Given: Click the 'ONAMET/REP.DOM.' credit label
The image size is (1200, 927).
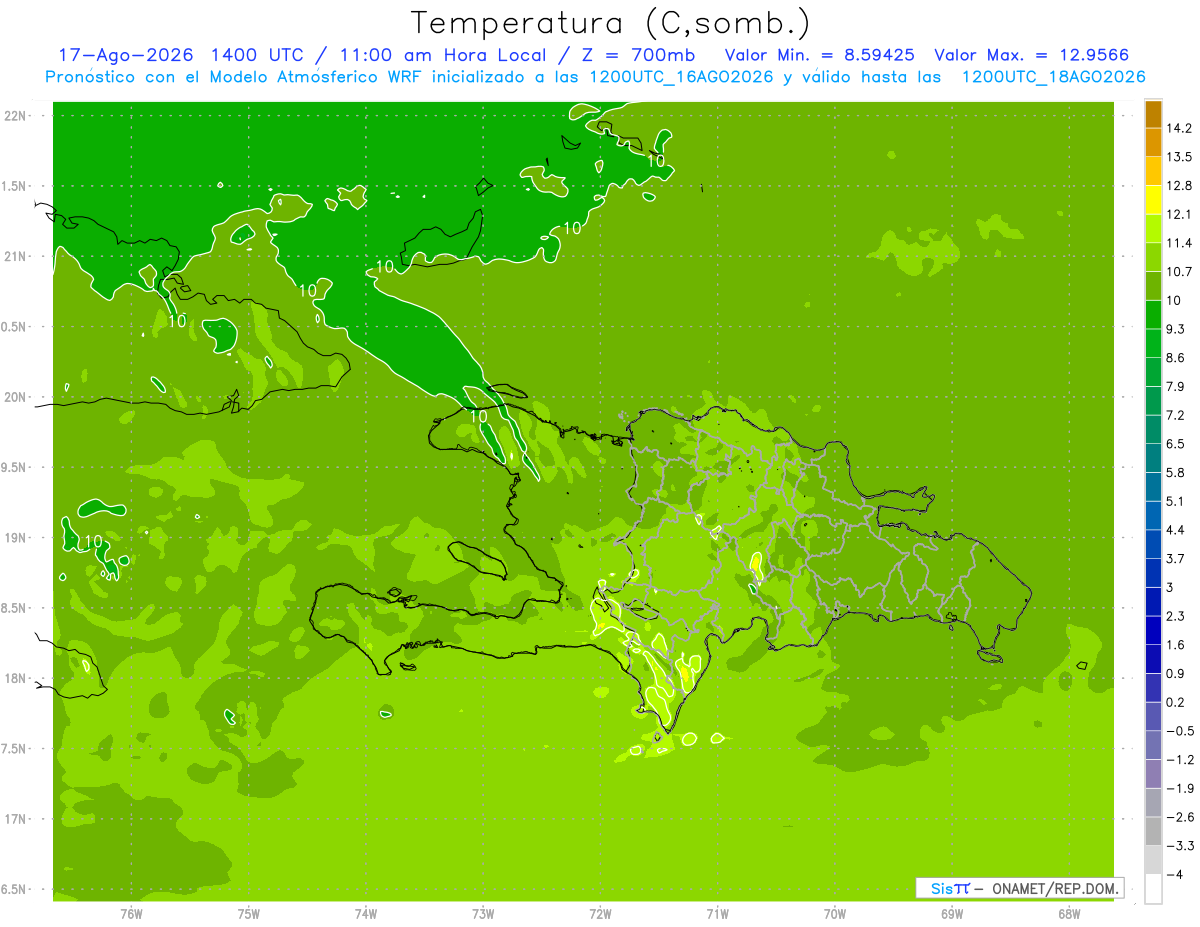Looking at the screenshot, I should click(x=1053, y=888).
